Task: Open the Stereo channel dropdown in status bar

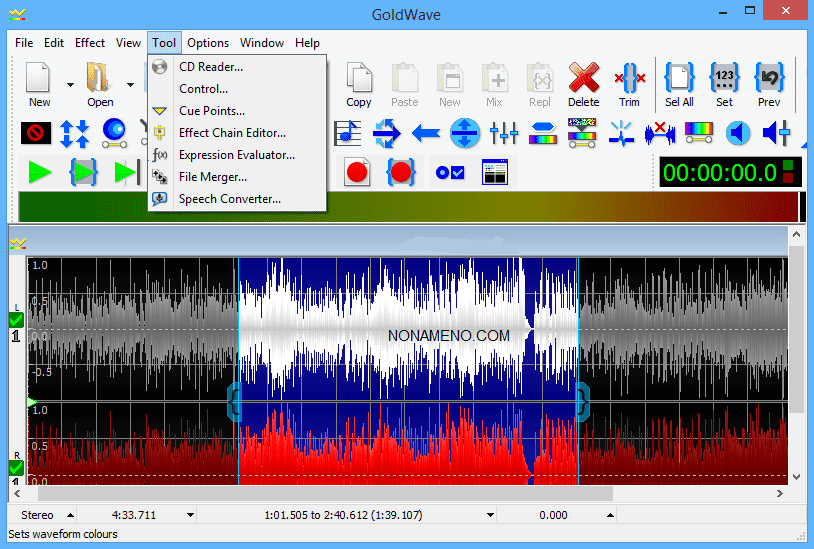Action: point(70,516)
